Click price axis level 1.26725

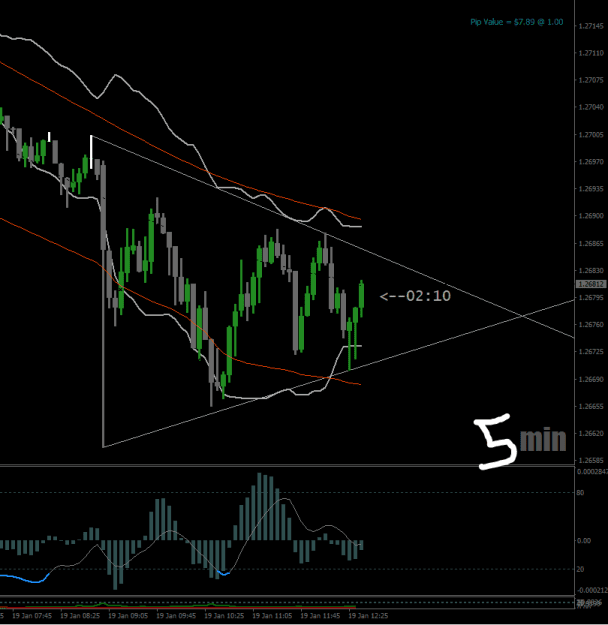coord(590,352)
